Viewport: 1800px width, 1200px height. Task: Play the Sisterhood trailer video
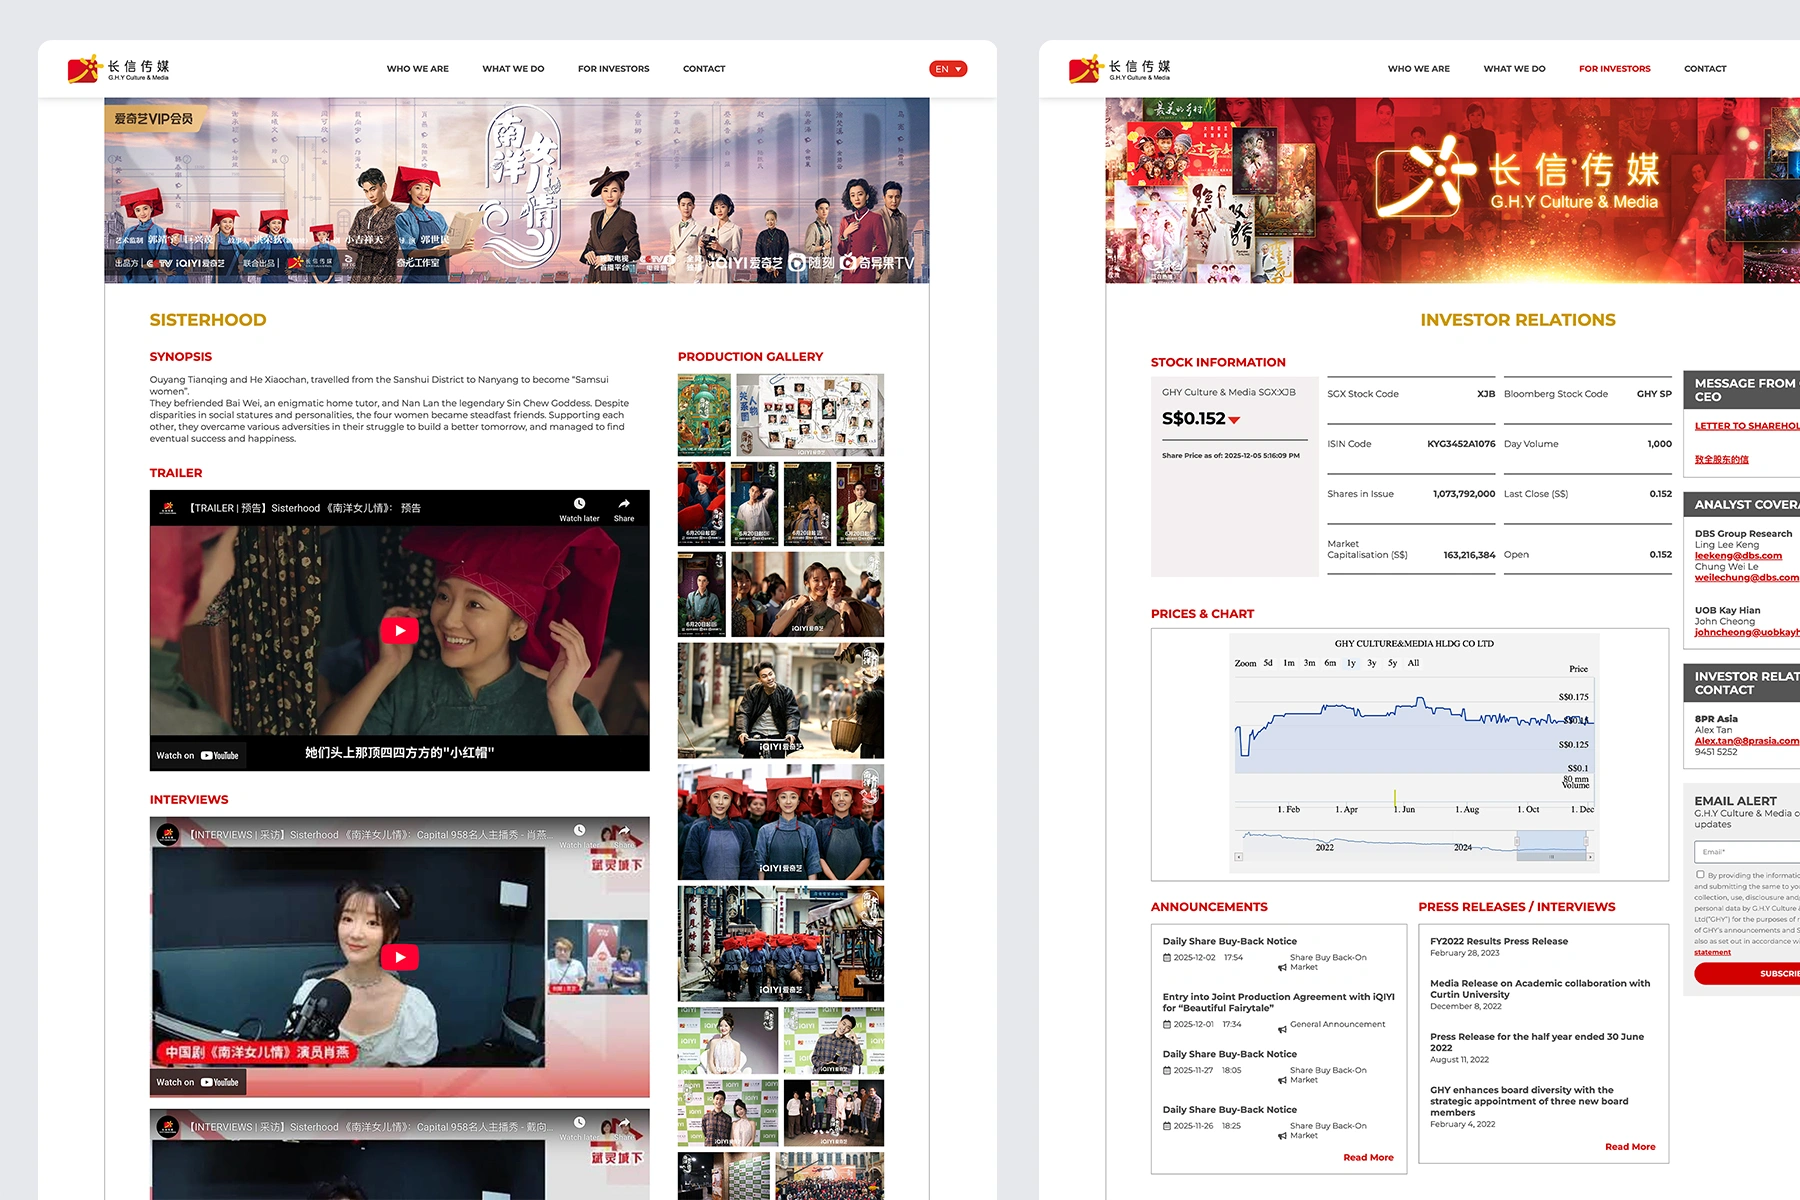coord(399,630)
